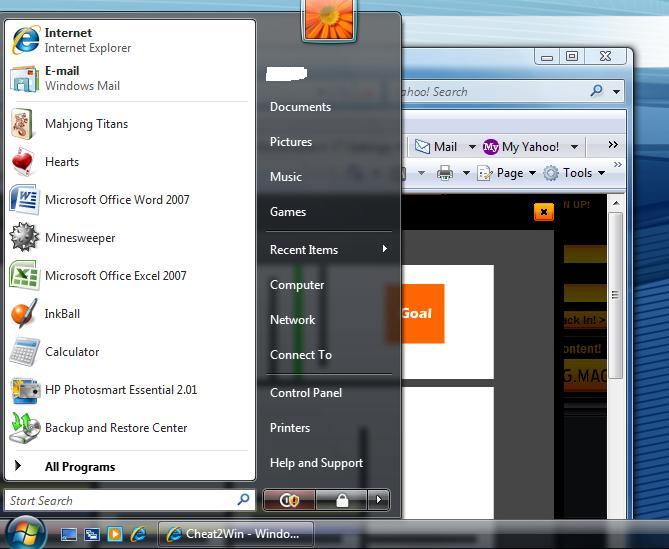
Task: Expand the shutdown options arrow
Action: [378, 500]
